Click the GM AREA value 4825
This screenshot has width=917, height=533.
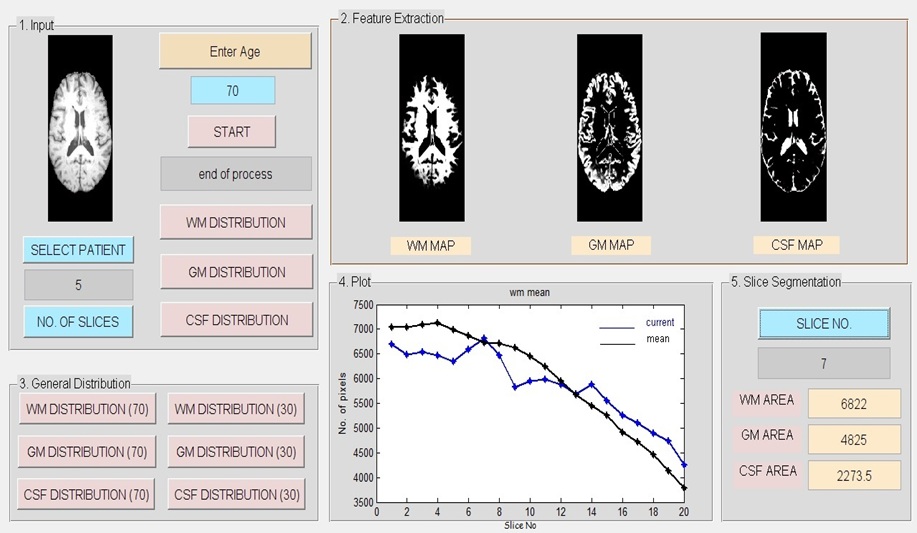click(x=854, y=439)
